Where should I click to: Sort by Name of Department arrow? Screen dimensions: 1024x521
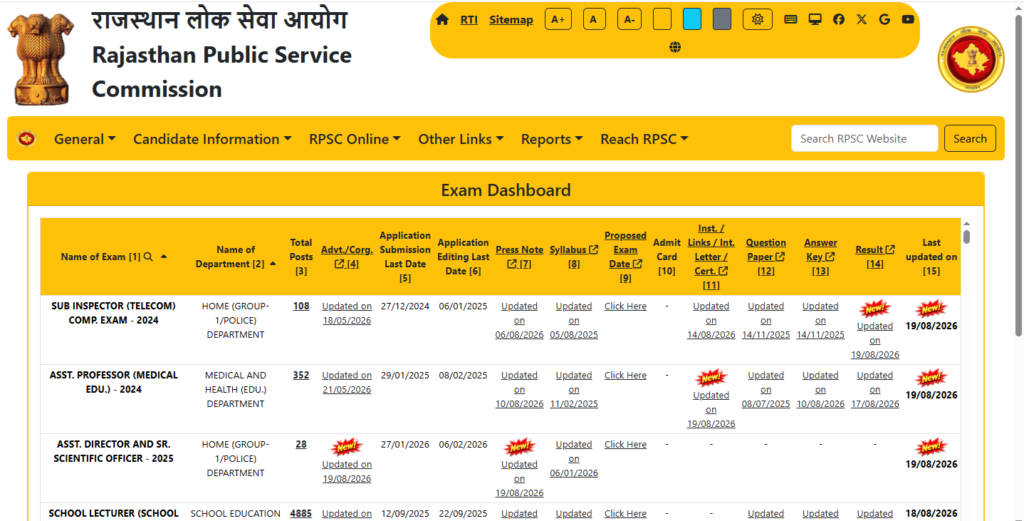coord(272,264)
